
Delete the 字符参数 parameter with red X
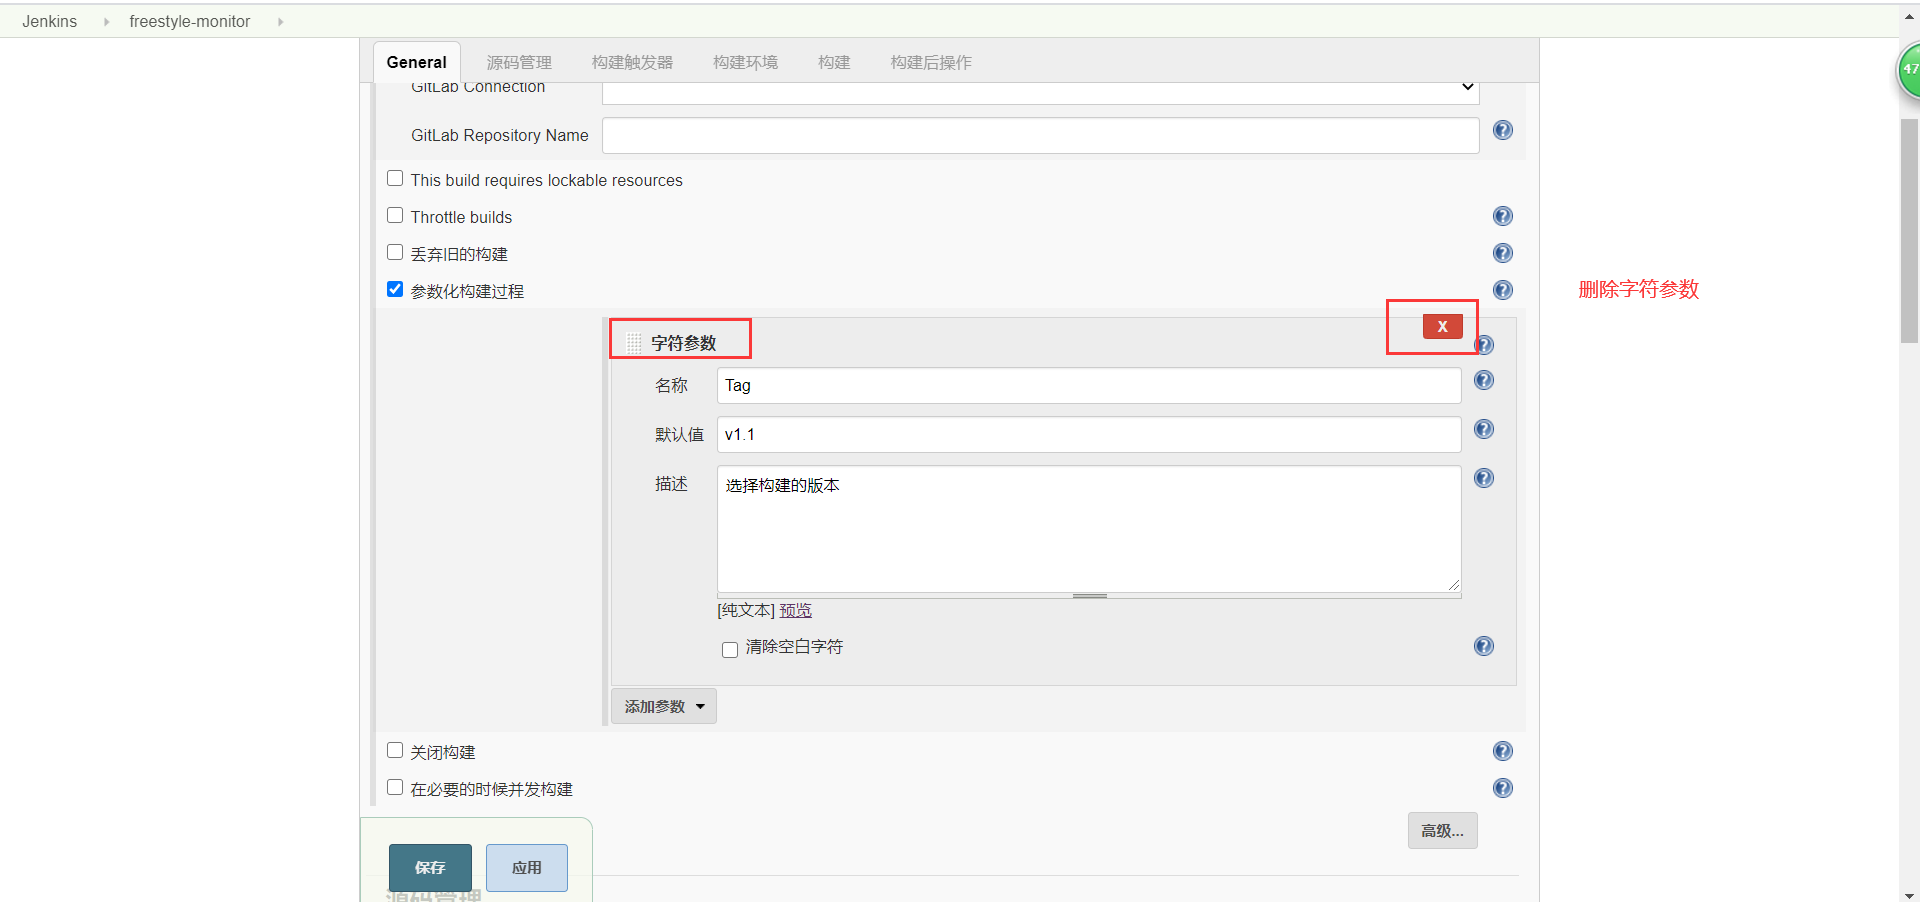[1442, 326]
